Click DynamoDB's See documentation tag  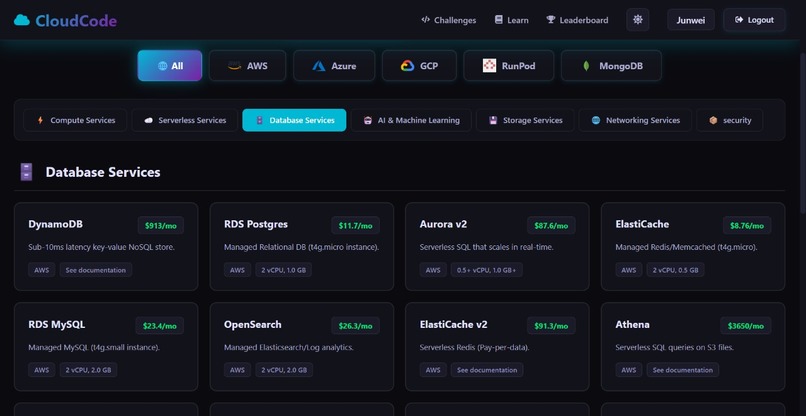pyautogui.click(x=96, y=270)
